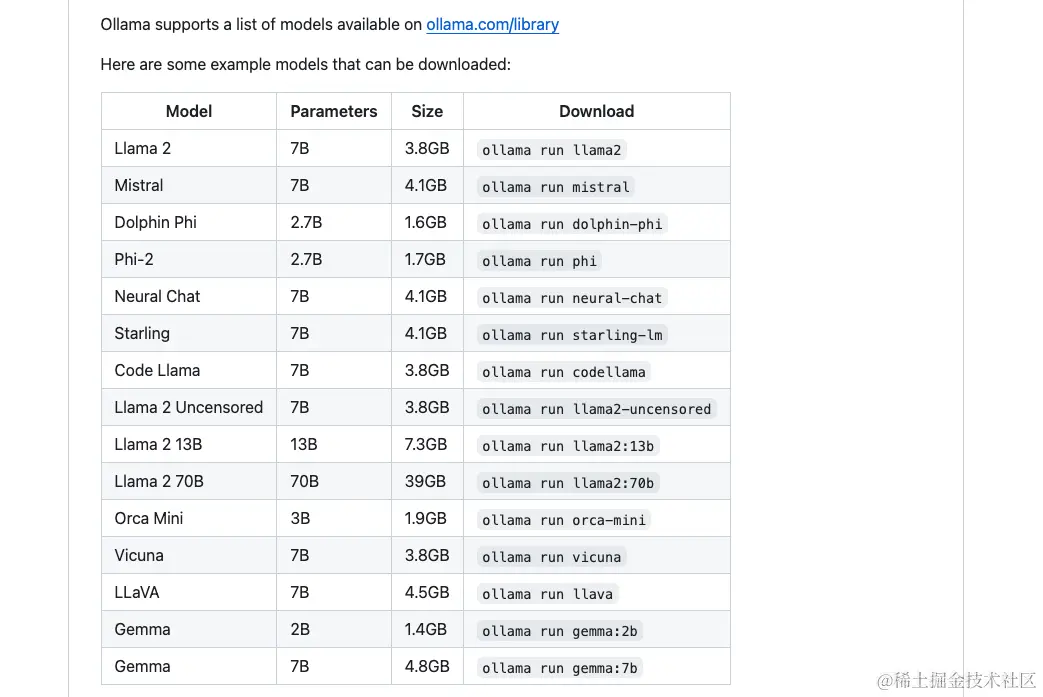The image size is (1043, 697).
Task: Select the 'ollama run llama2-uncensored' command
Action: click(x=597, y=410)
